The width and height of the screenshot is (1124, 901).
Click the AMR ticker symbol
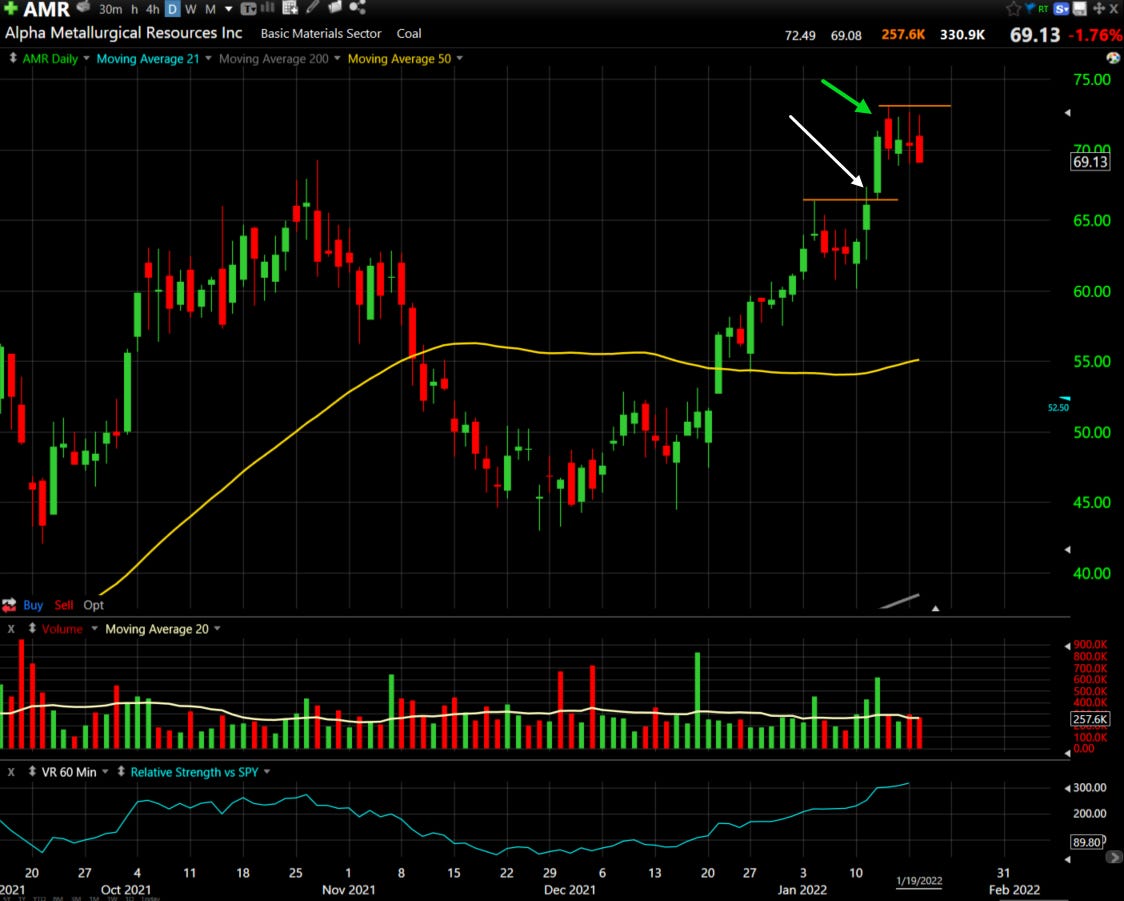(47, 9)
